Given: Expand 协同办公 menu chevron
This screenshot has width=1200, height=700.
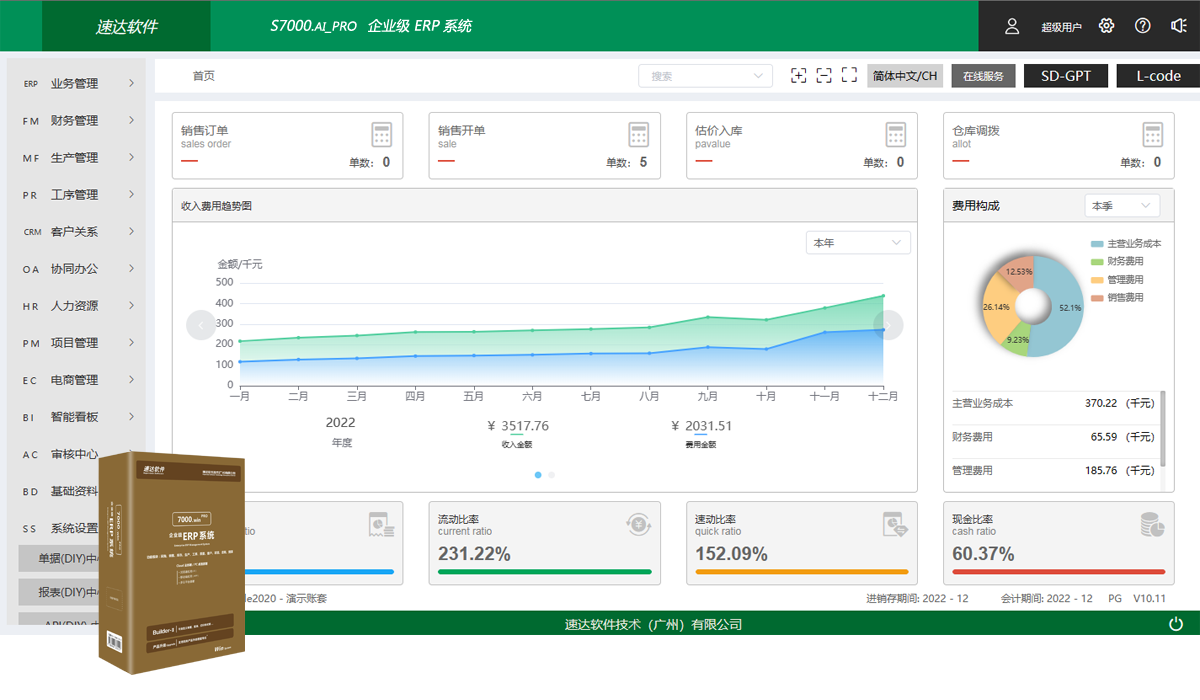Looking at the screenshot, I should 131,269.
